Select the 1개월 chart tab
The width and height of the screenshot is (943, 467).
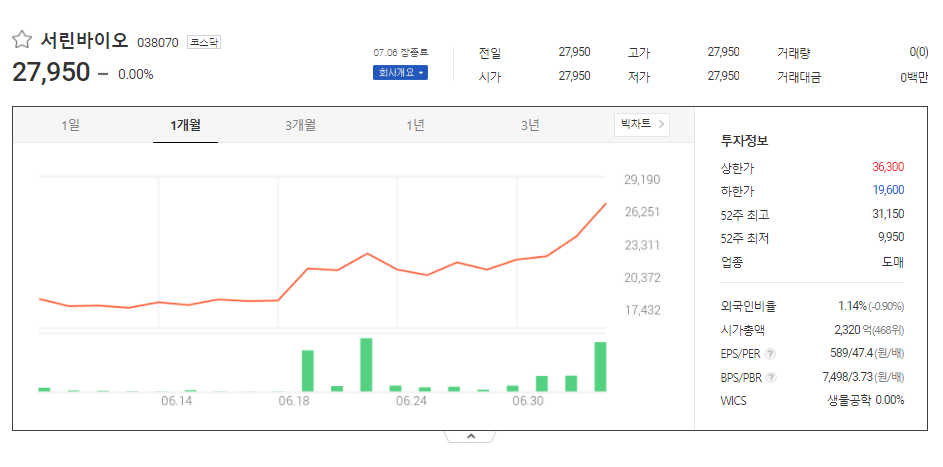185,126
